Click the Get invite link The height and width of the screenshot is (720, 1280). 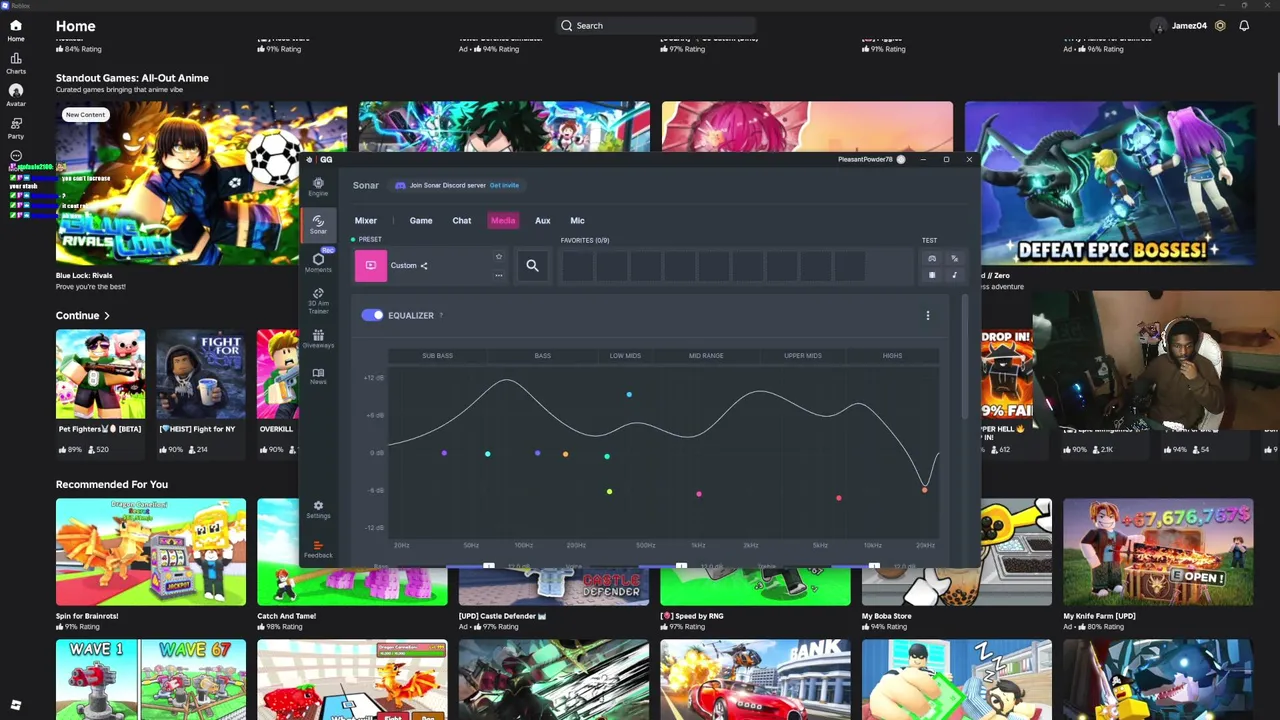[x=504, y=185]
